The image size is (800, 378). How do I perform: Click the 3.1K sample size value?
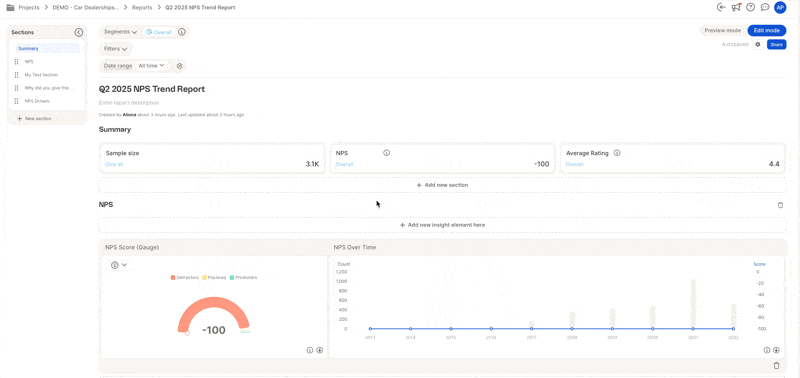click(312, 164)
